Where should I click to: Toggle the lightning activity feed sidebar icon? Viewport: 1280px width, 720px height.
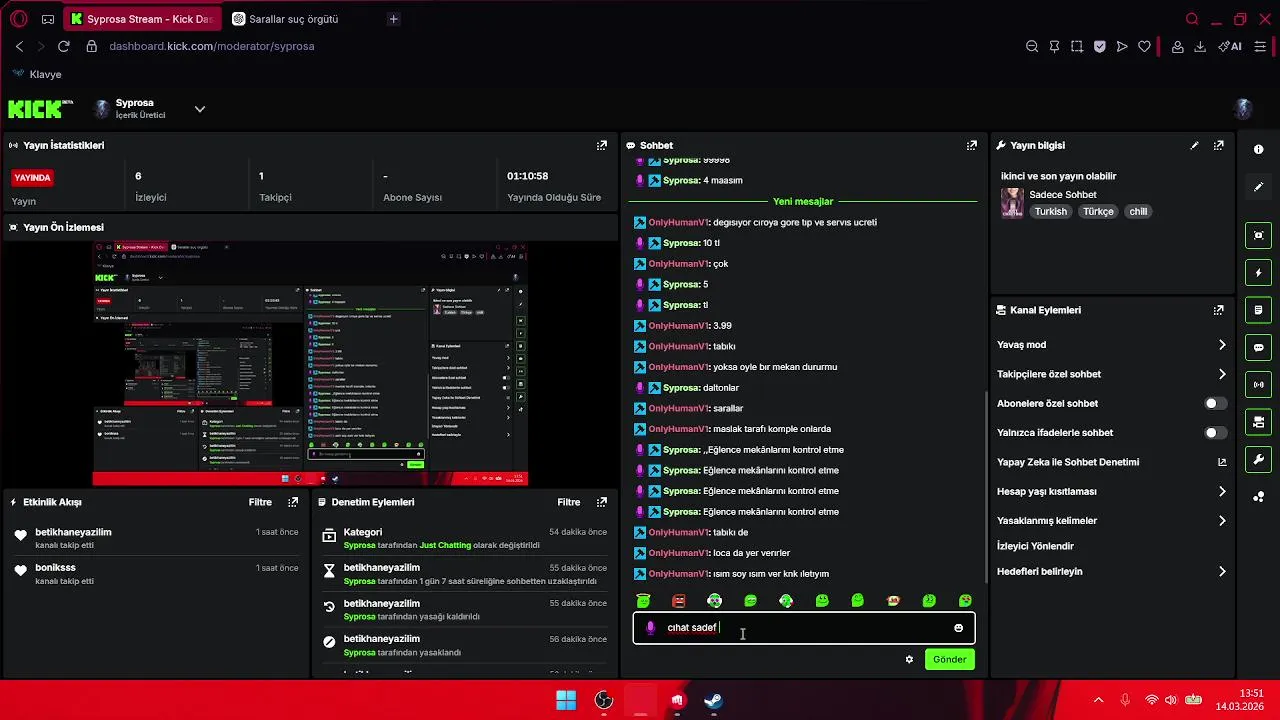(1258, 272)
